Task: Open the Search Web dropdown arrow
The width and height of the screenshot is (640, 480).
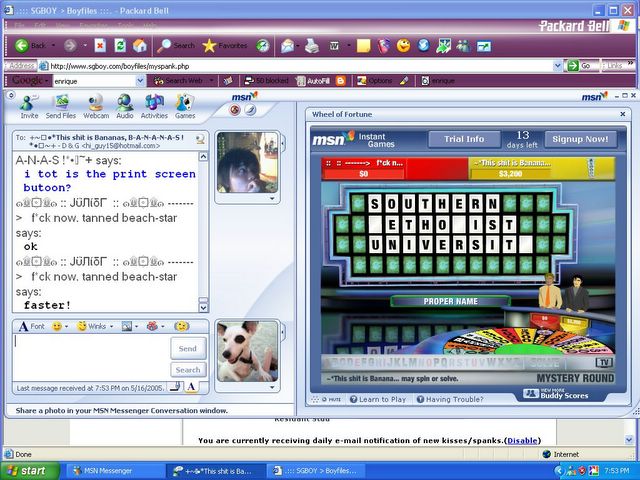Action: (211, 81)
